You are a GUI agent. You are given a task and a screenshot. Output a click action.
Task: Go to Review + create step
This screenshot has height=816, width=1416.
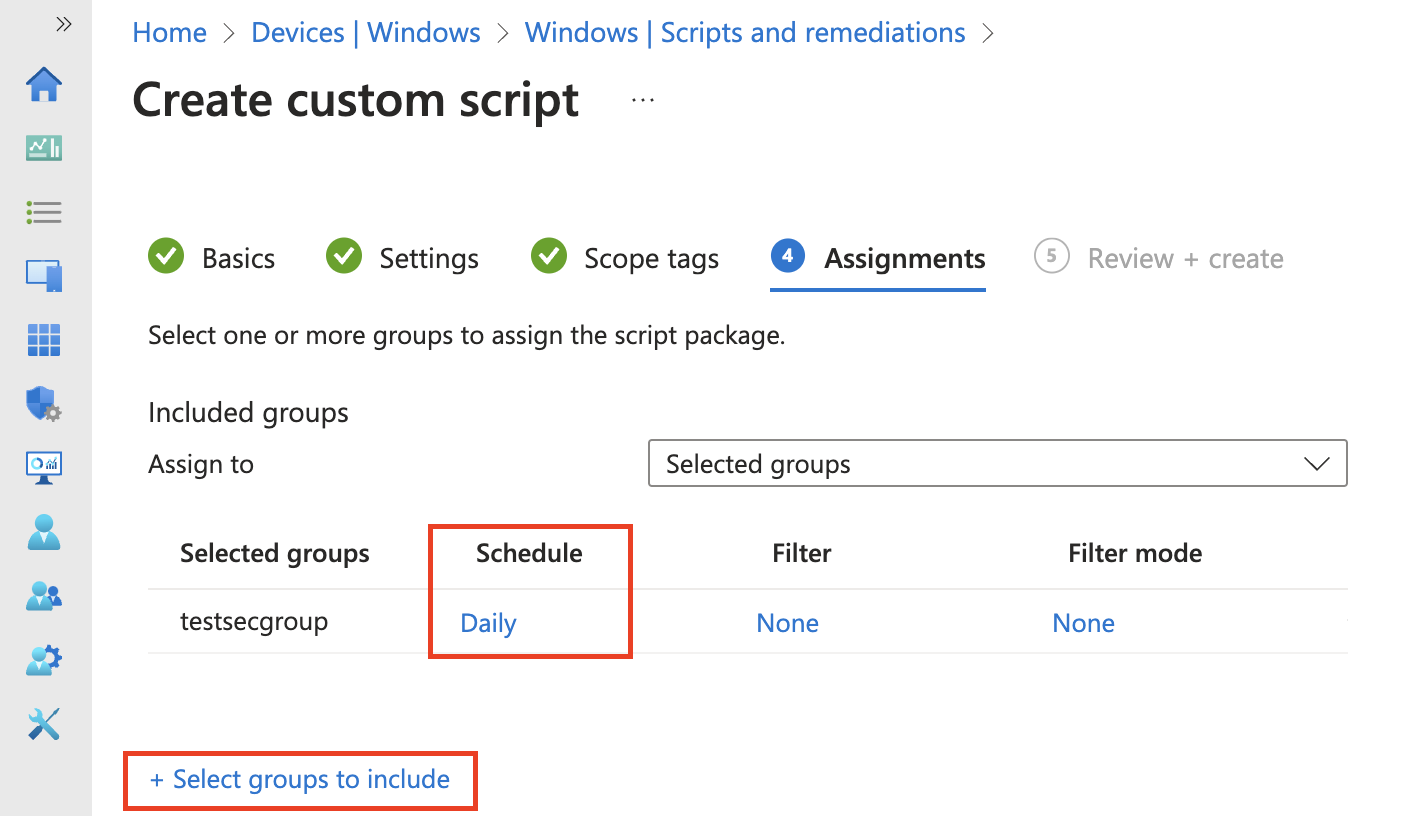point(1159,258)
